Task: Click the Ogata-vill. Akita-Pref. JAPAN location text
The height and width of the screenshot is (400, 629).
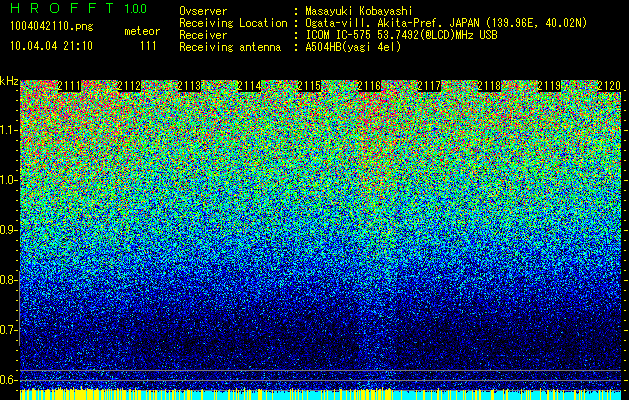Action: 446,23
